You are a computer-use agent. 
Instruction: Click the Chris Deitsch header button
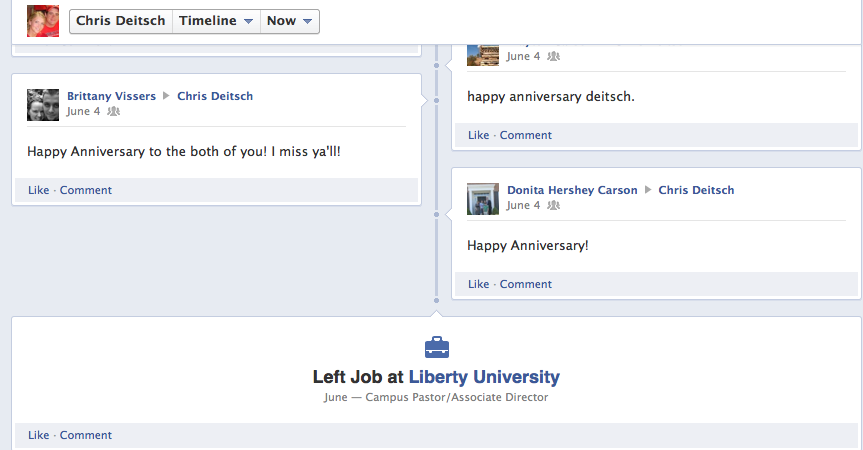tap(121, 21)
